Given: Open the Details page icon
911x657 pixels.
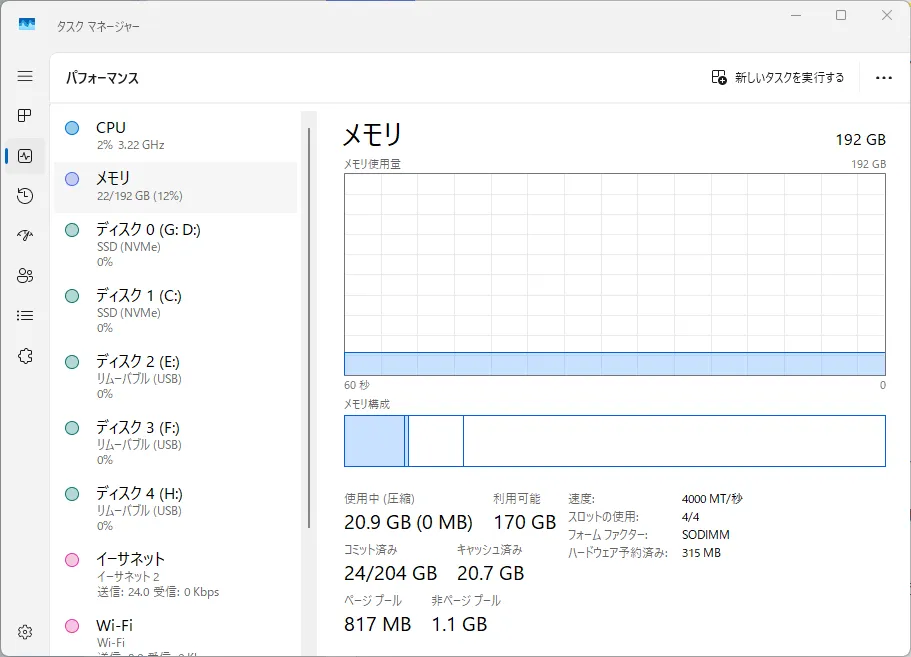Looking at the screenshot, I should point(25,316).
